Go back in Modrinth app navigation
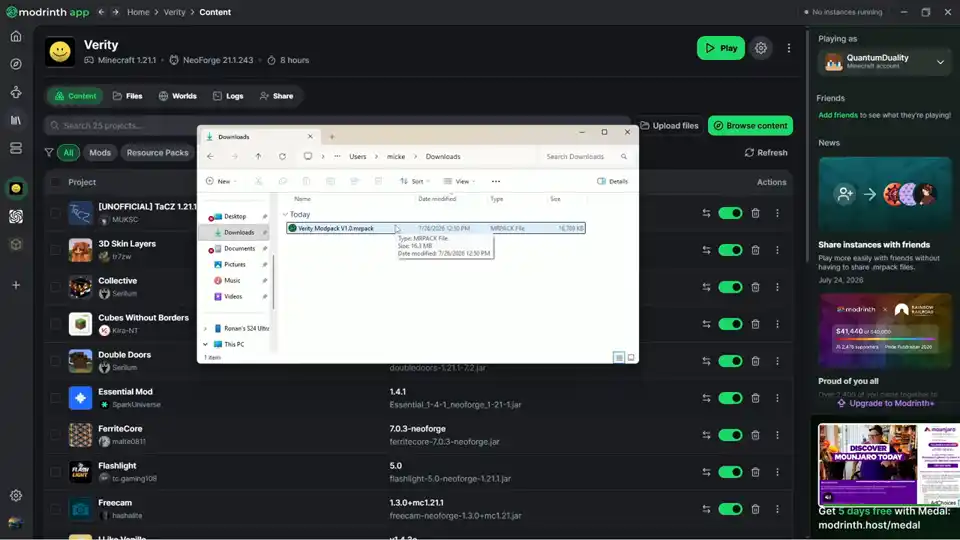Image resolution: width=960 pixels, height=540 pixels. (101, 12)
